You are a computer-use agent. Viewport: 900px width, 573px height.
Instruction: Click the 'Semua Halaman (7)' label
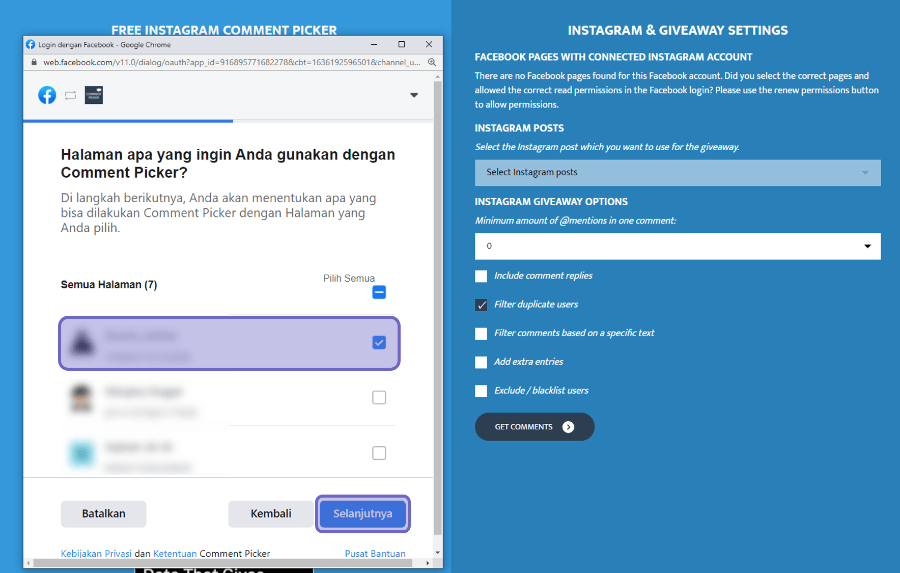[109, 285]
